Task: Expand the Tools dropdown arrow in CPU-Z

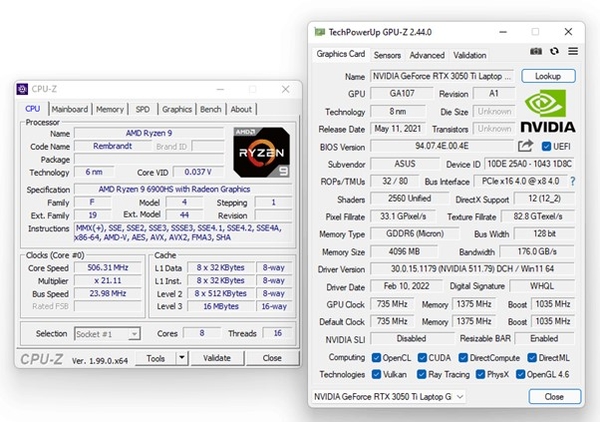Action: click(x=183, y=358)
